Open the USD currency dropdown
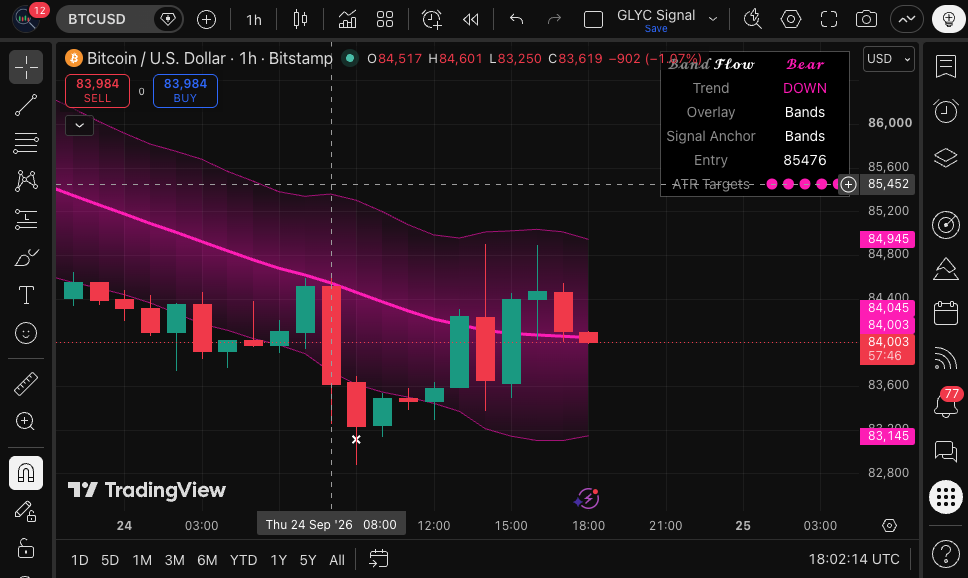The height and width of the screenshot is (578, 968). tap(889, 59)
